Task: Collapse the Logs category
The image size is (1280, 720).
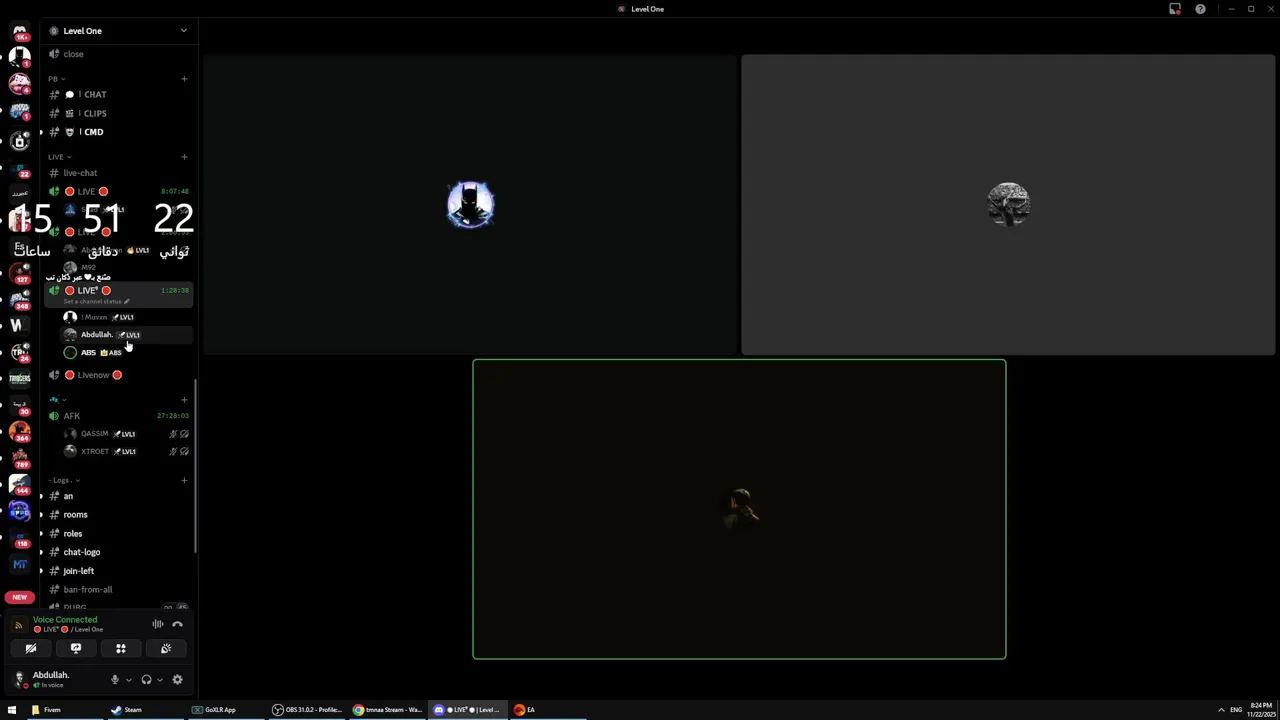Action: [x=66, y=480]
